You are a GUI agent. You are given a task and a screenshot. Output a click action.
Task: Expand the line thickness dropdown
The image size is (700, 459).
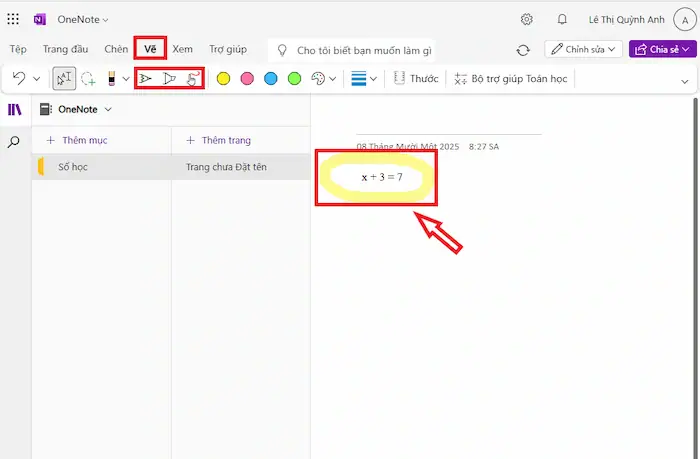pos(365,78)
